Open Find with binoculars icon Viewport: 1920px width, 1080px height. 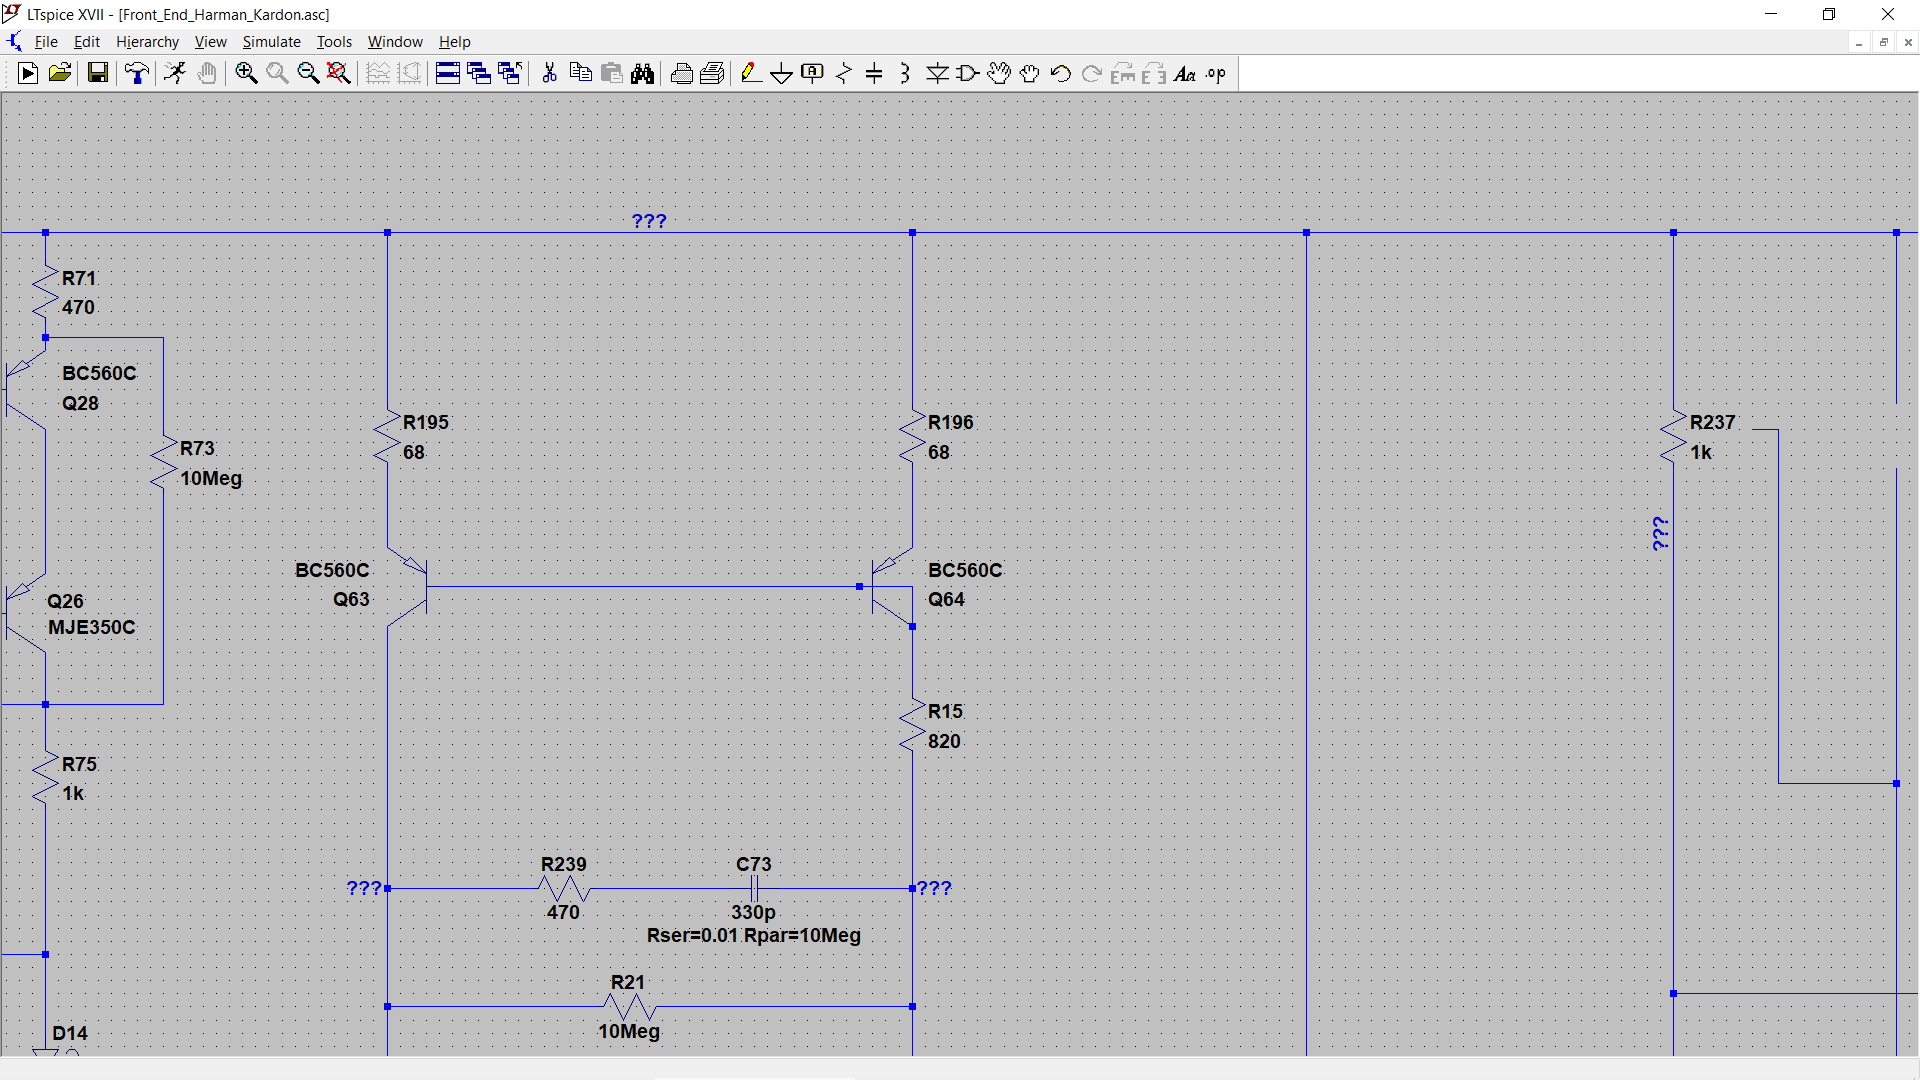(643, 73)
